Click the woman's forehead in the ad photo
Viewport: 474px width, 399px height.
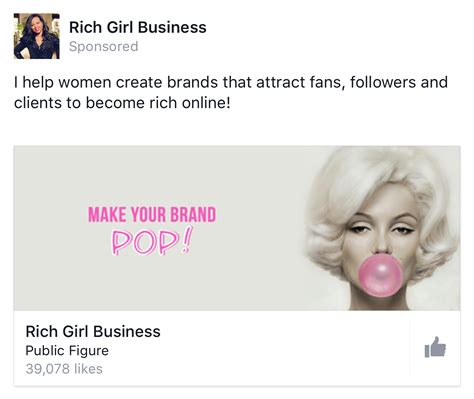[383, 202]
